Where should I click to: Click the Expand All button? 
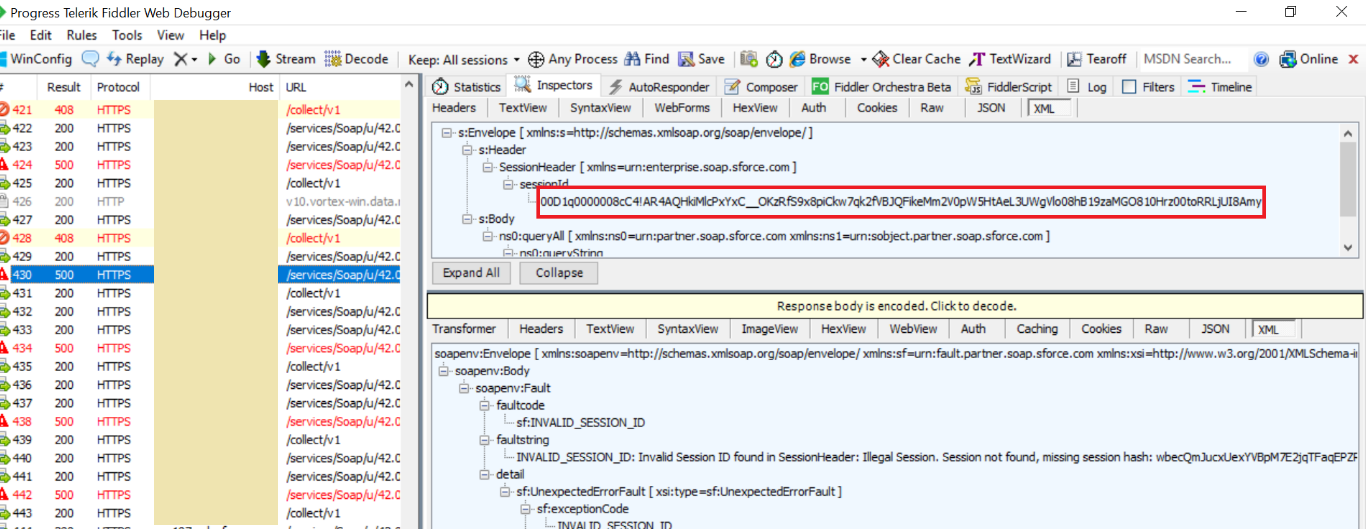click(x=471, y=273)
